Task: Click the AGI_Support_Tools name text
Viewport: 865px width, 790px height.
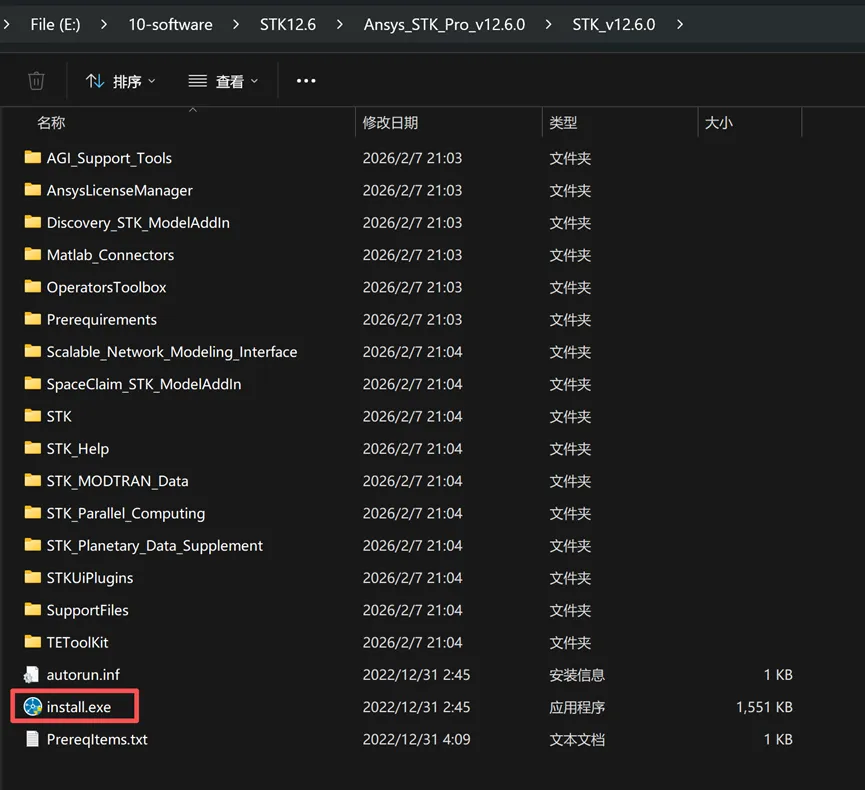Action: 109,158
